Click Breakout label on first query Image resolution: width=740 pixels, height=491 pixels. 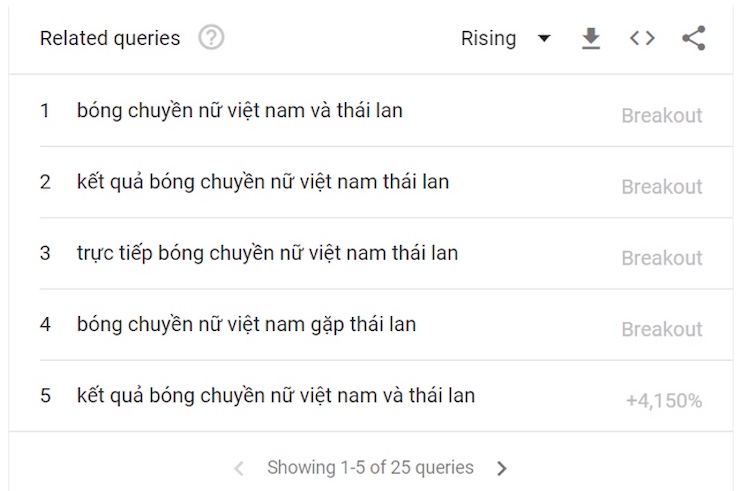(662, 116)
